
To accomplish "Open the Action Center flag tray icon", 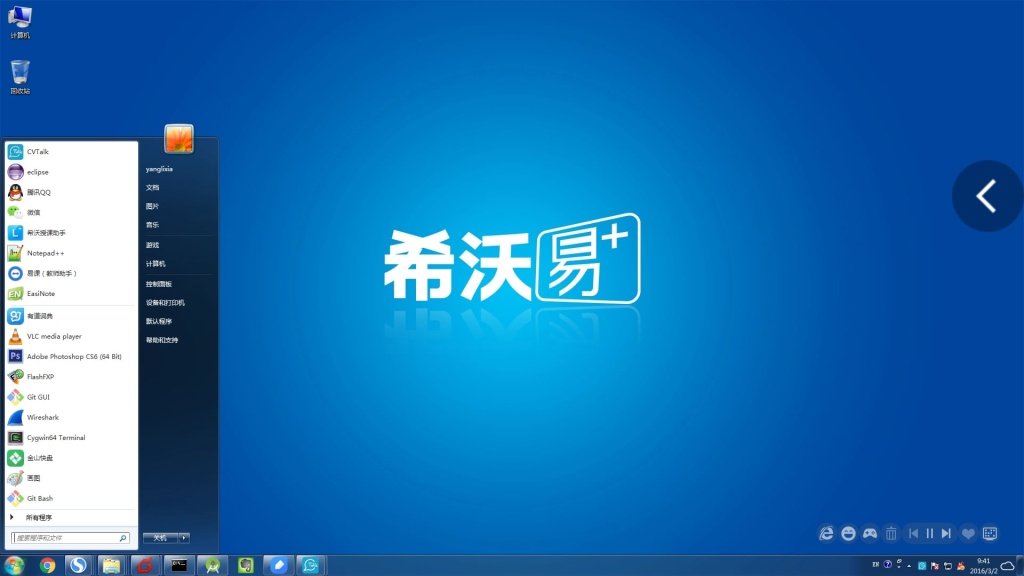I will coord(935,566).
